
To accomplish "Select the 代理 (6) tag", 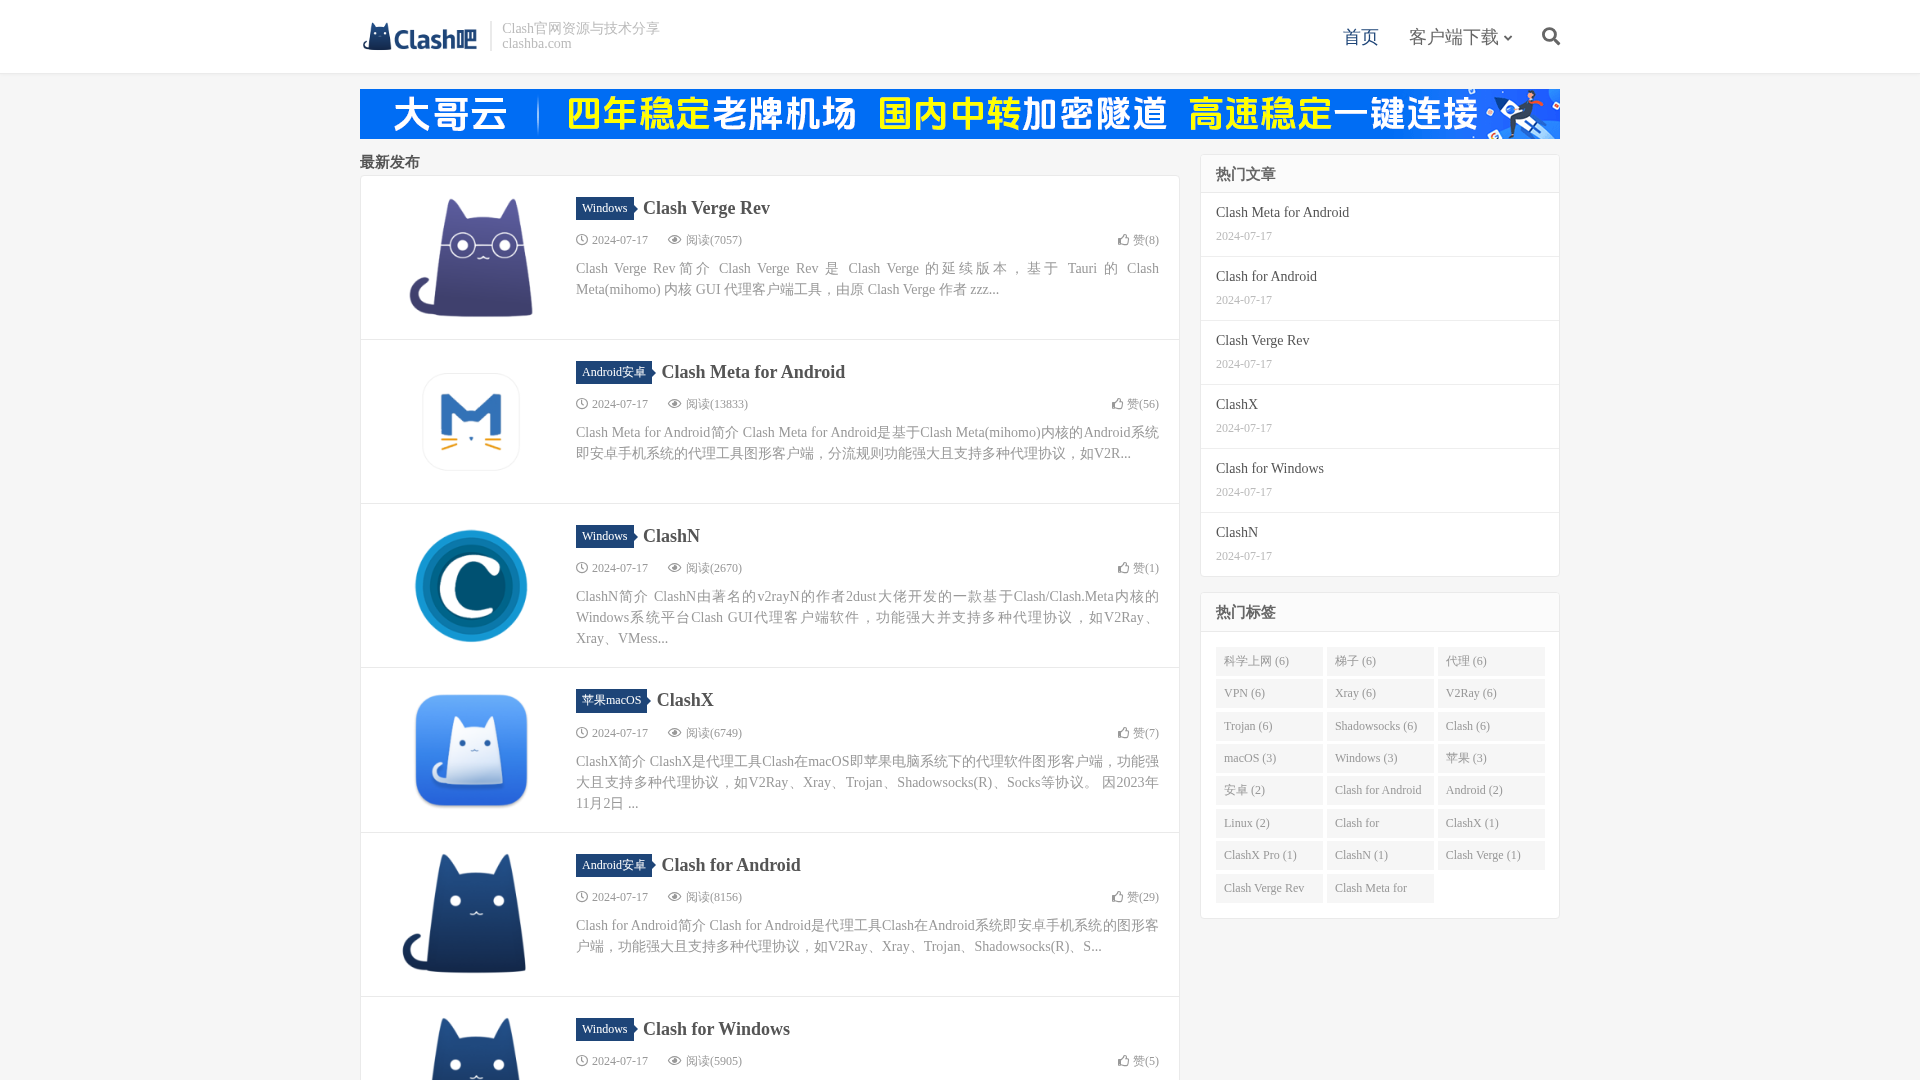I will pyautogui.click(x=1491, y=661).
